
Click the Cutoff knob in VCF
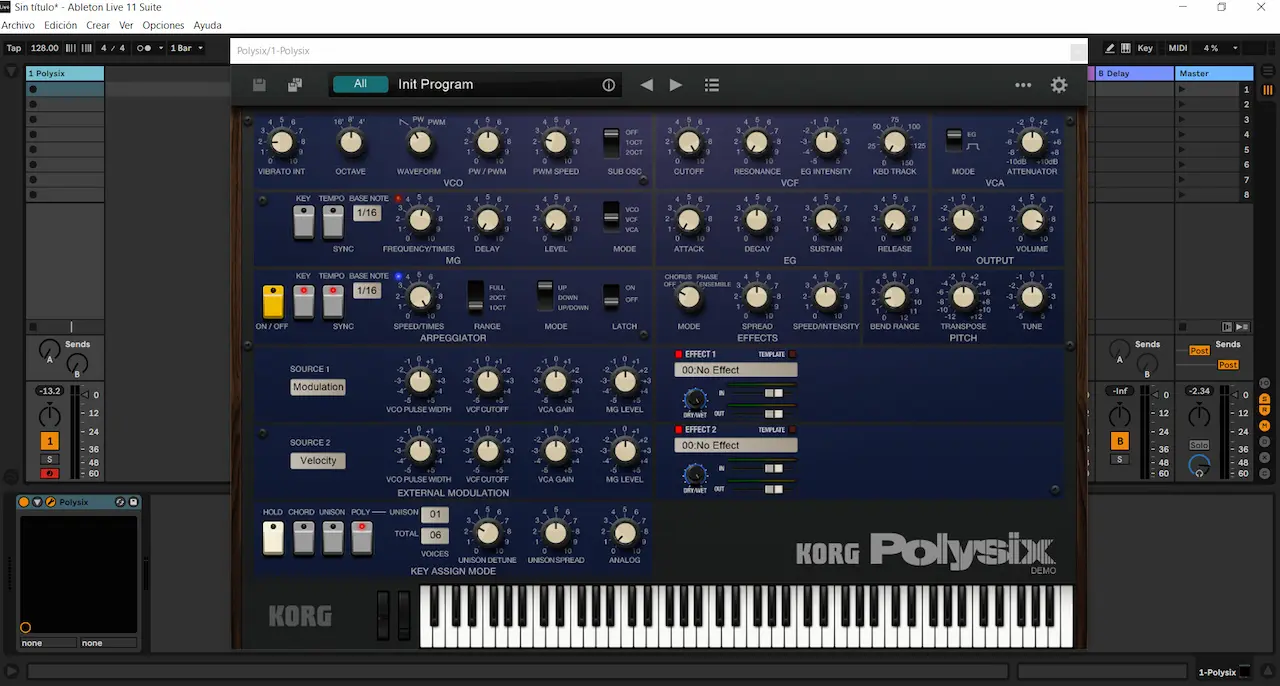[689, 143]
